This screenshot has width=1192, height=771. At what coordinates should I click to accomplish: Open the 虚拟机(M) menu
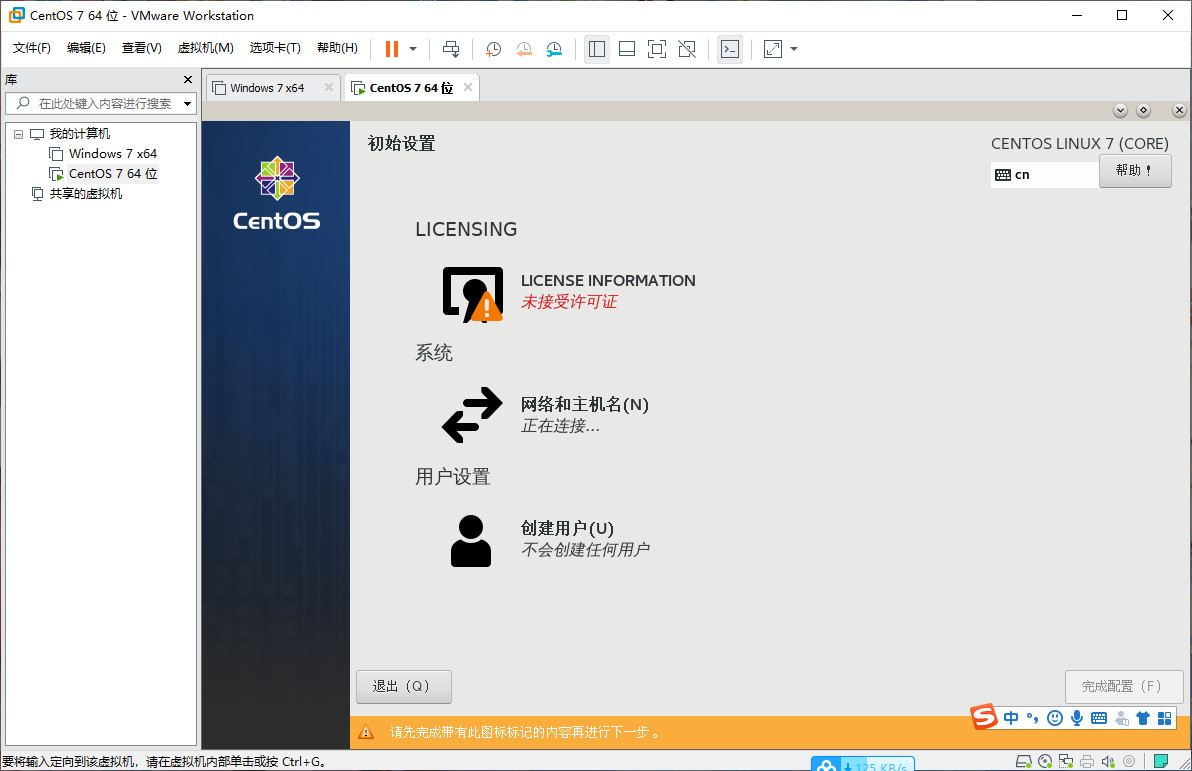[x=205, y=47]
